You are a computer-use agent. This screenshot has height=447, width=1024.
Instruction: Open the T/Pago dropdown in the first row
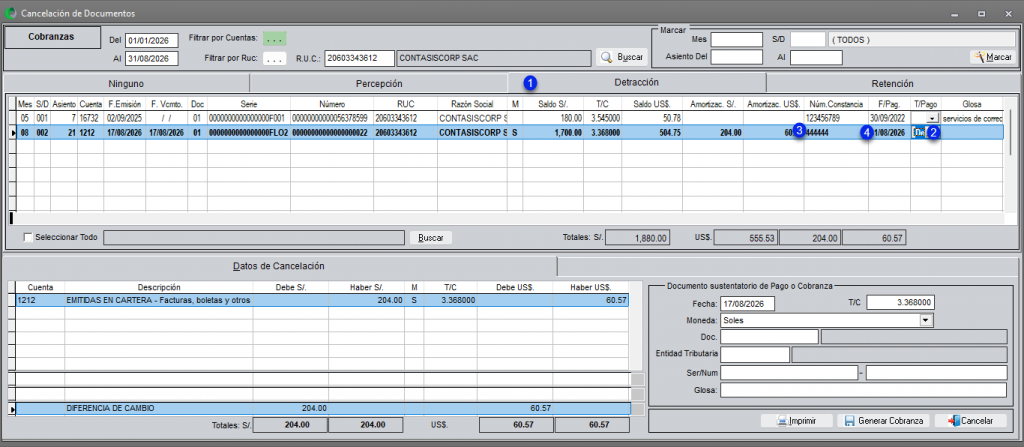(933, 118)
